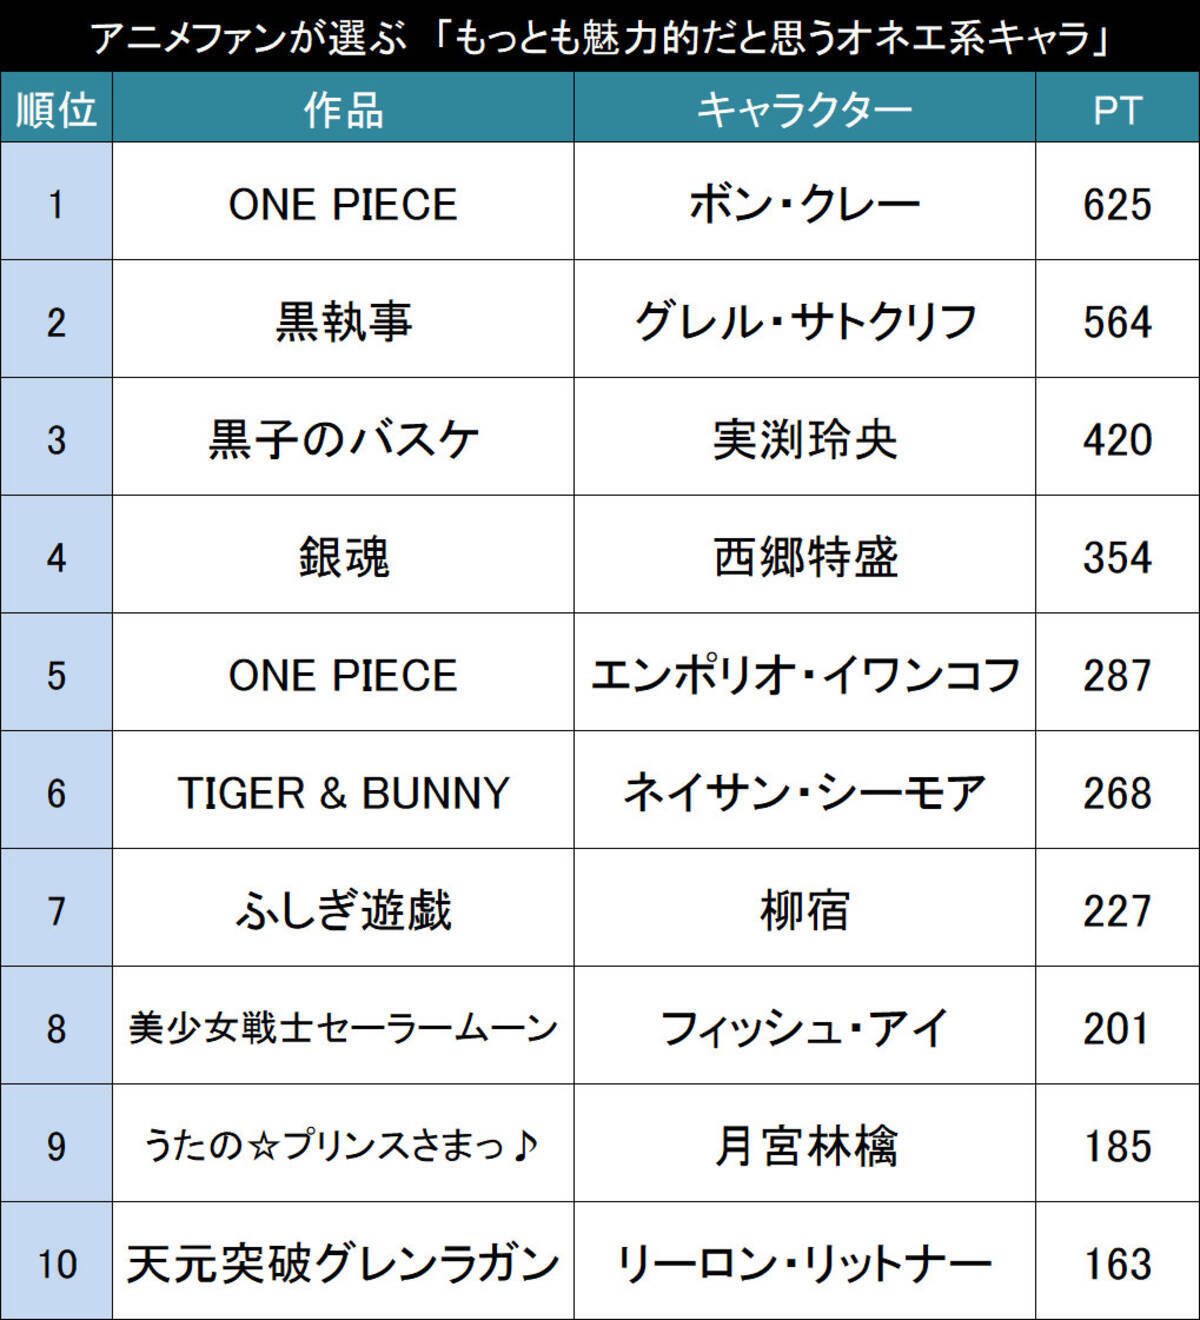
Task: Click the 625 points value
Action: 1117,205
